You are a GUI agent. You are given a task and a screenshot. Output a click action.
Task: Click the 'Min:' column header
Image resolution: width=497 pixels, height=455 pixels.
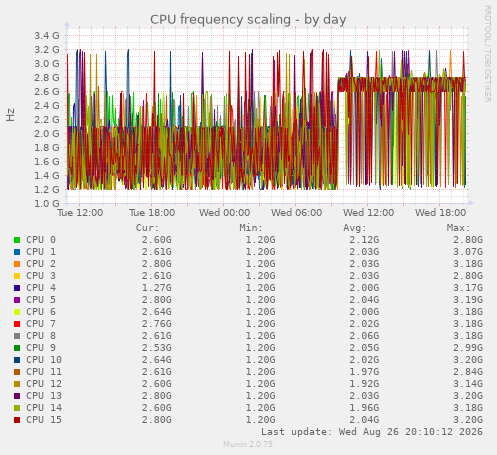251,228
